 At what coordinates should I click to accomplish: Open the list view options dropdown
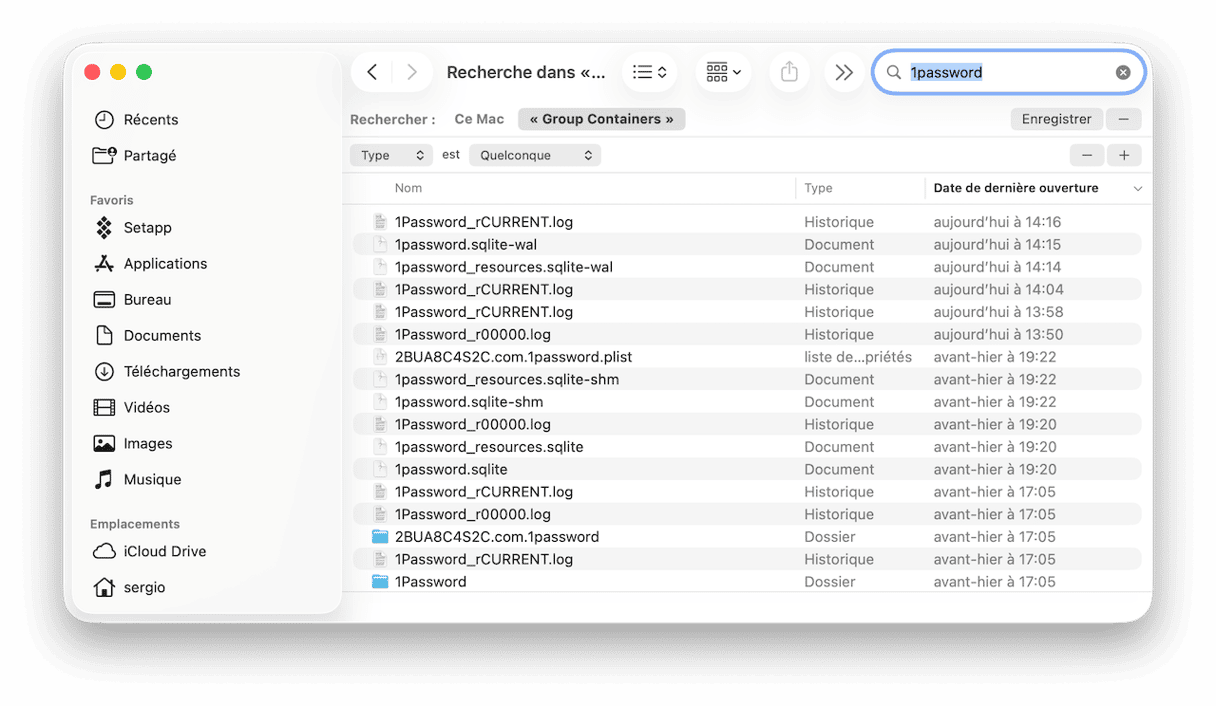pos(650,72)
